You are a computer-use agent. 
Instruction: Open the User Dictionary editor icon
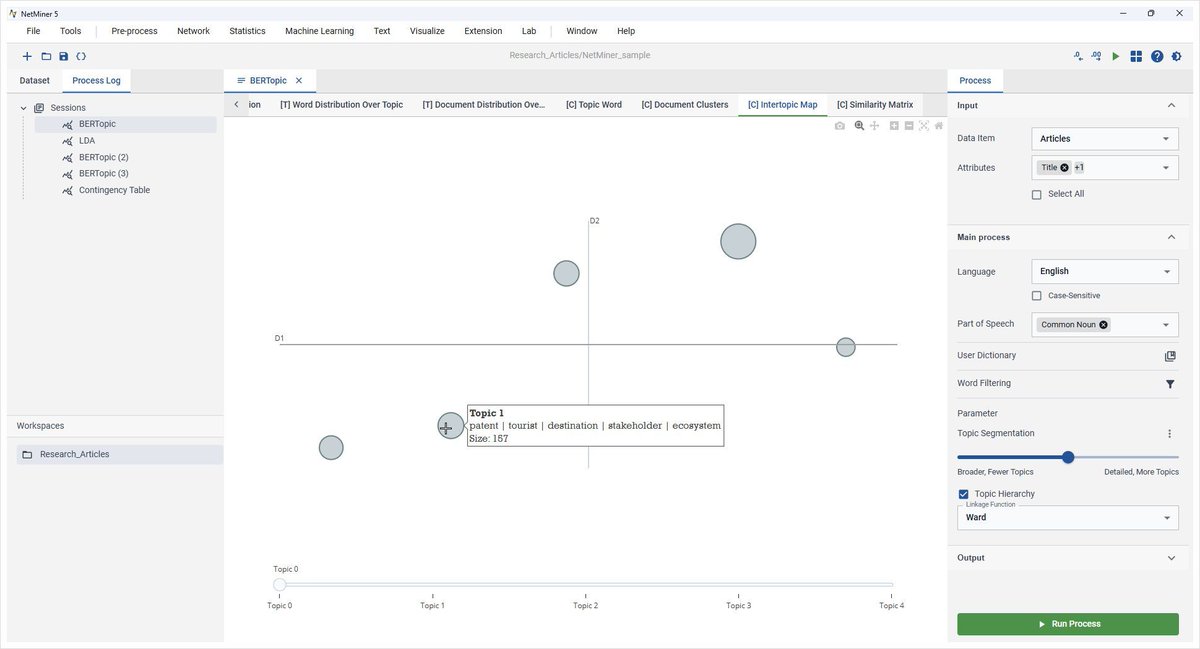(1170, 355)
